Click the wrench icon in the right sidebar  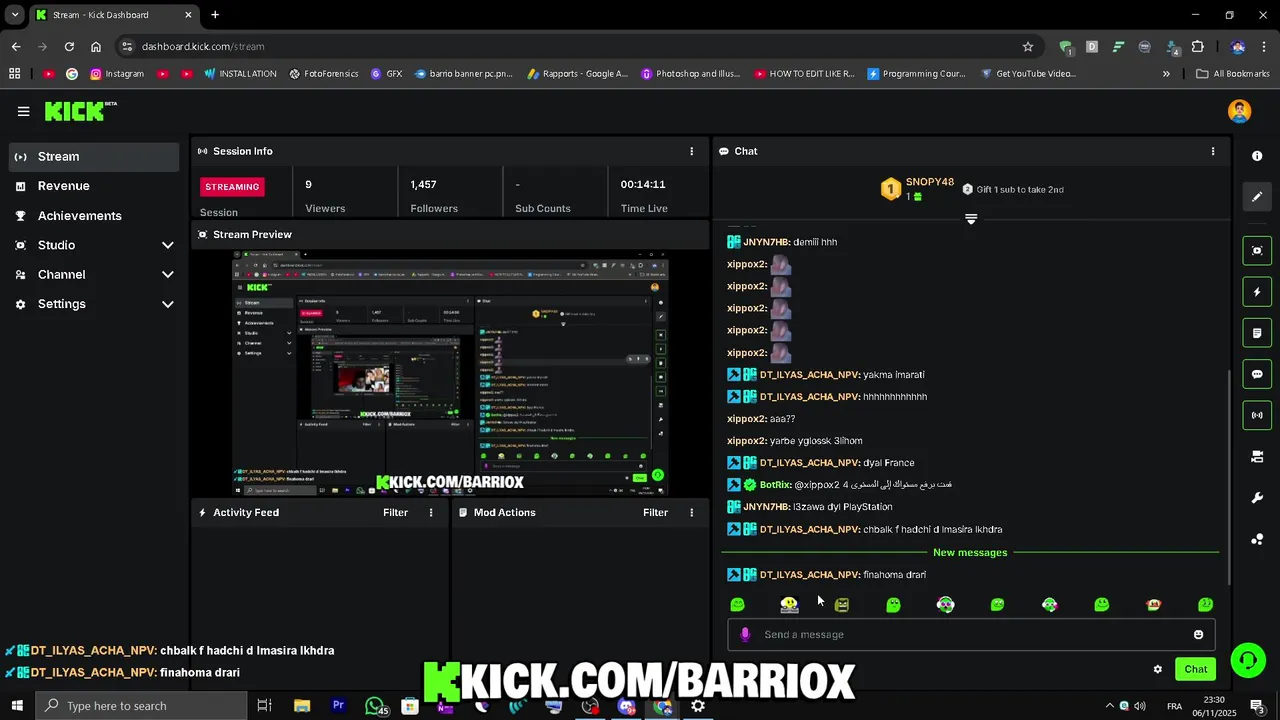[x=1257, y=498]
